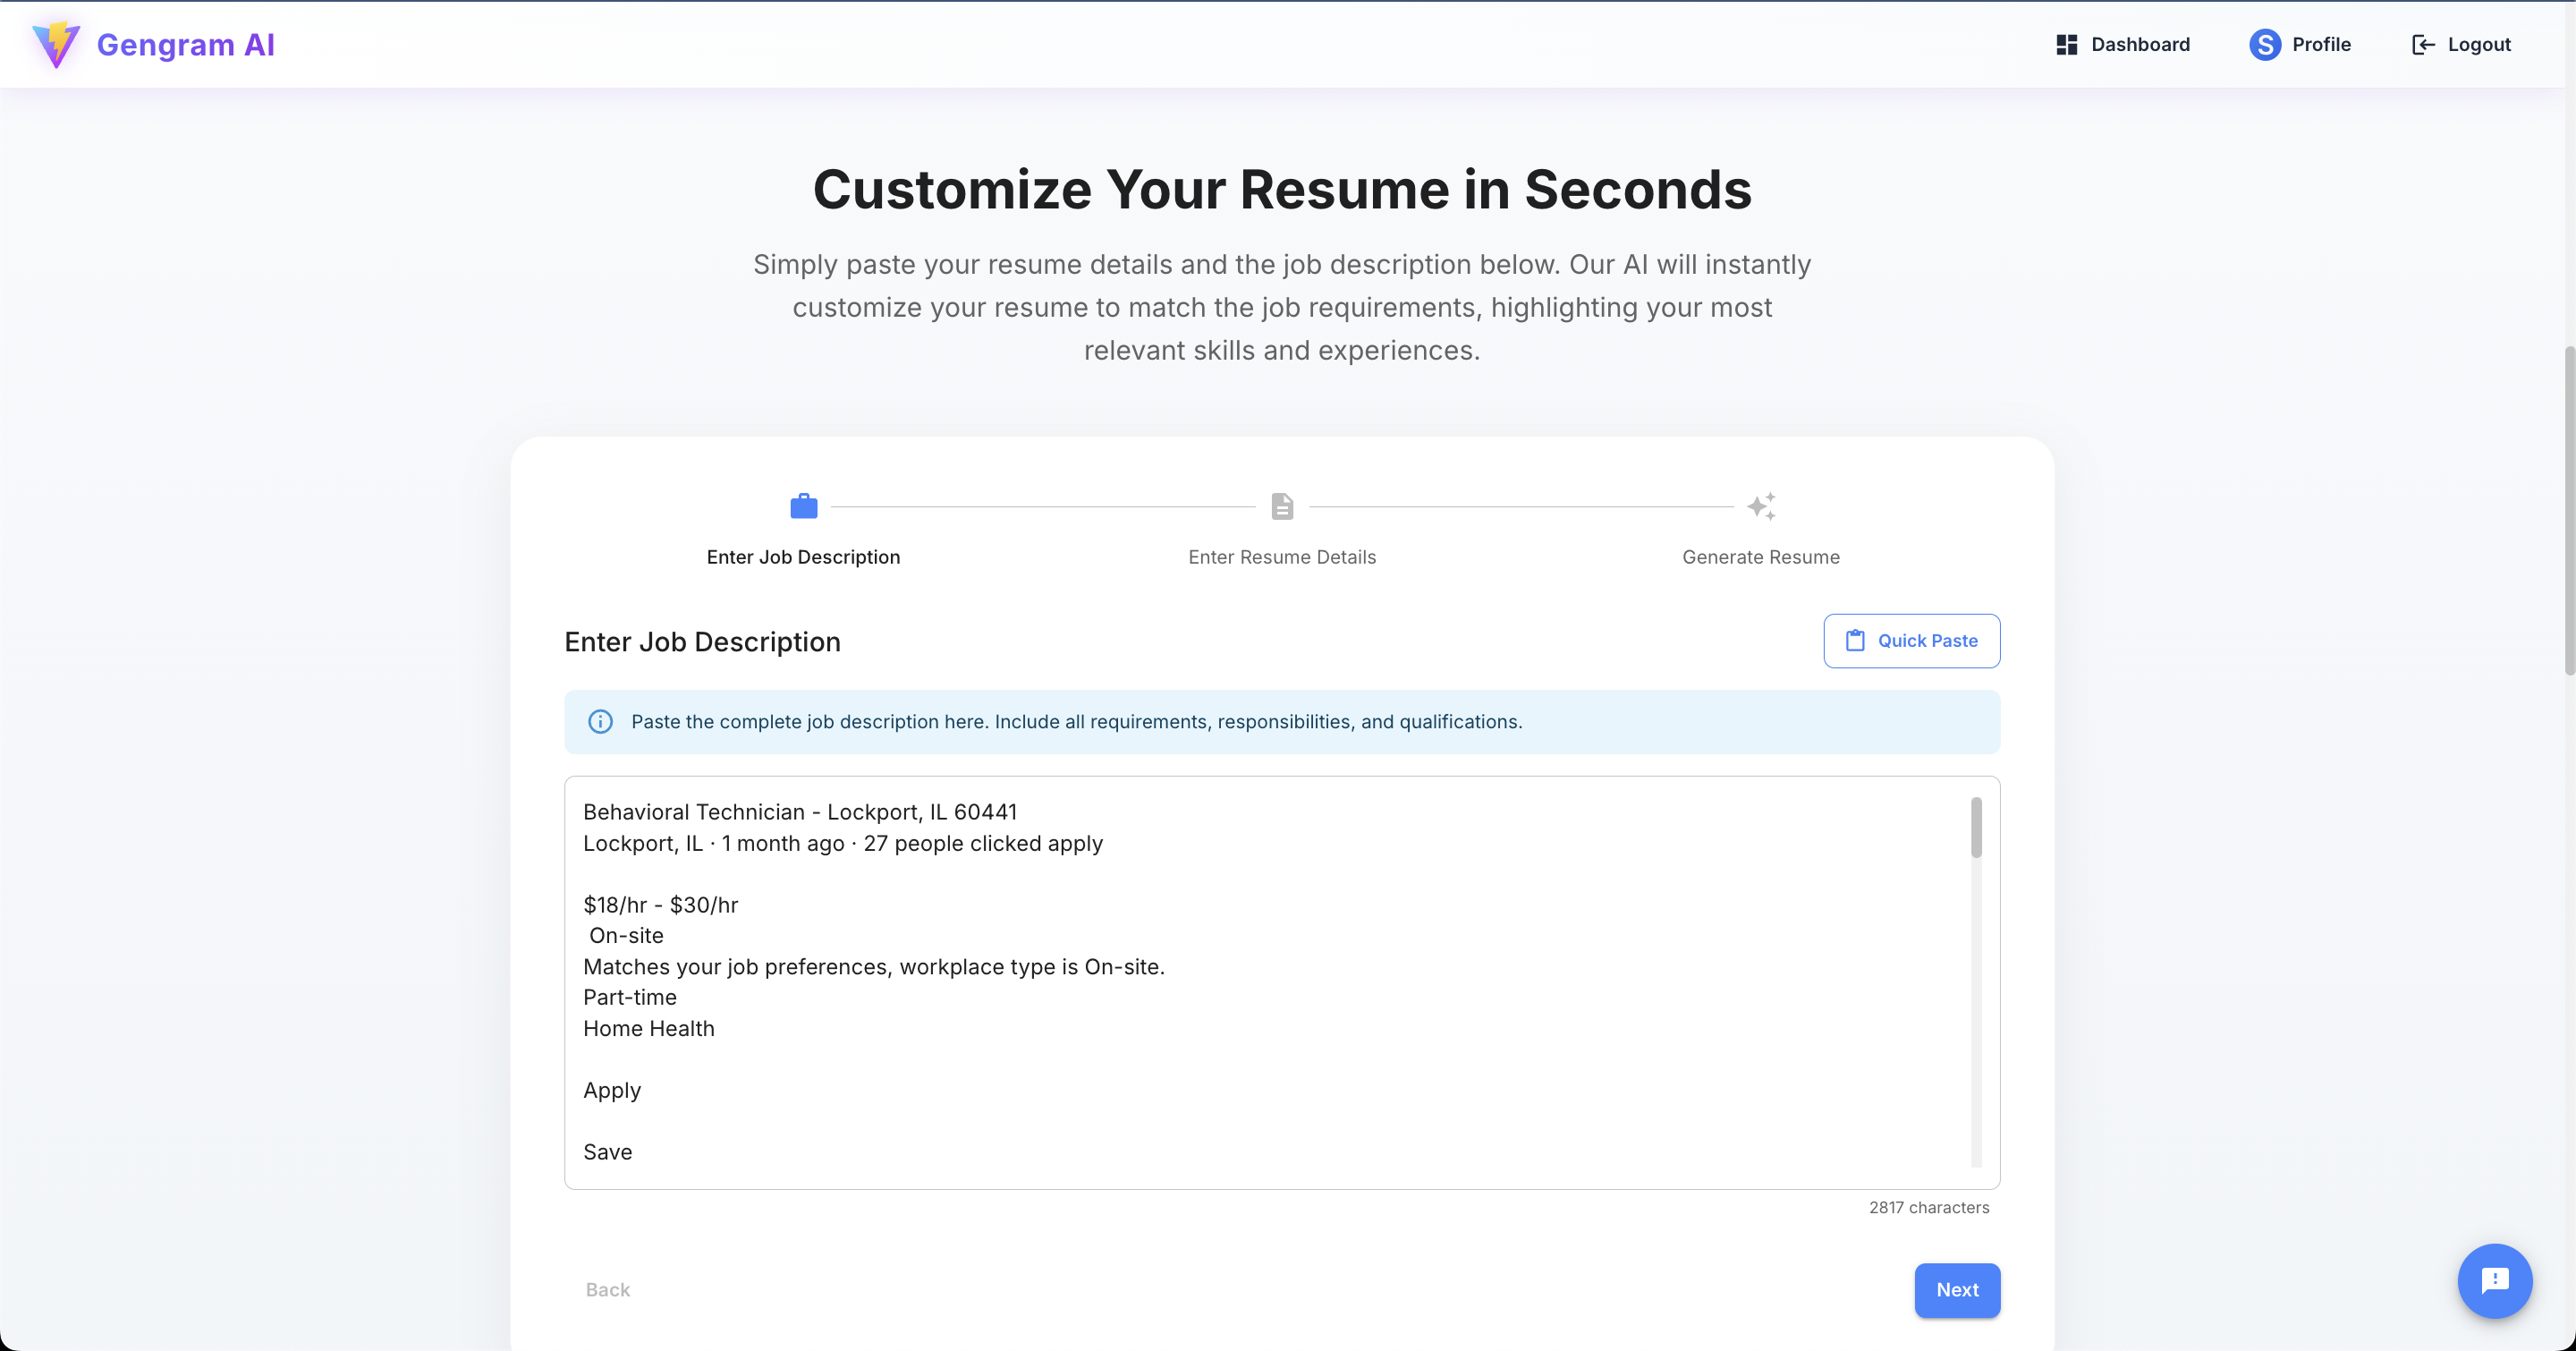Click the Gengram AI logo icon
This screenshot has height=1351, width=2576.
coord(56,45)
